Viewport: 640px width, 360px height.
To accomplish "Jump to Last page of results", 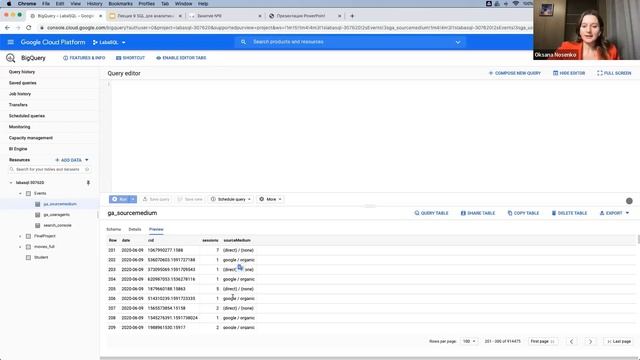I will pos(619,341).
